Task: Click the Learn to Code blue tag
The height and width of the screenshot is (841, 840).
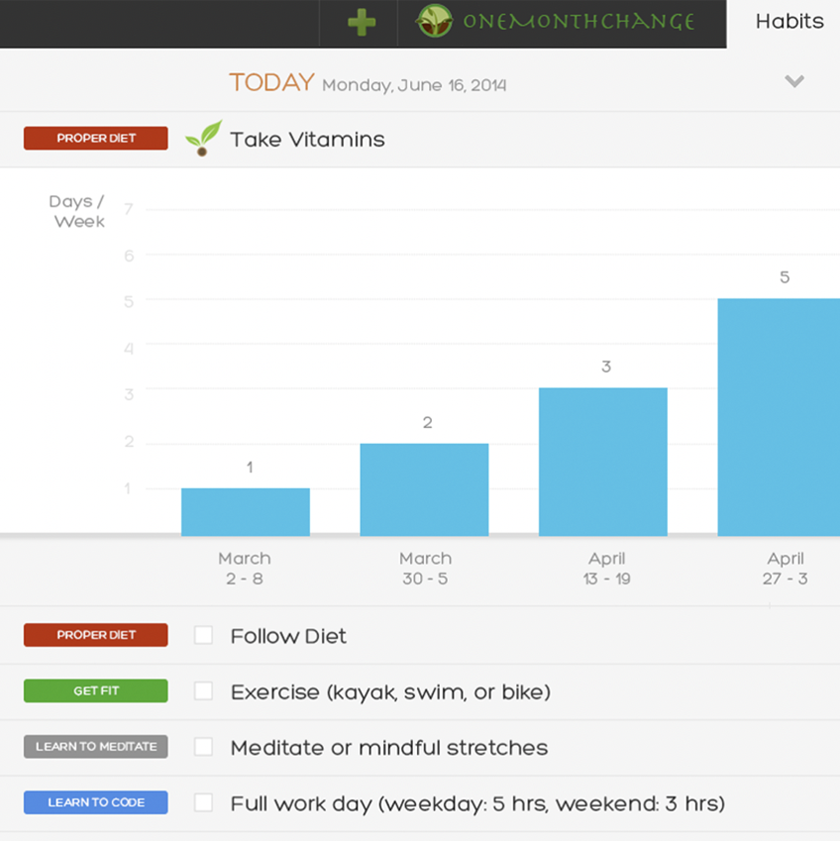Action: pos(96,802)
